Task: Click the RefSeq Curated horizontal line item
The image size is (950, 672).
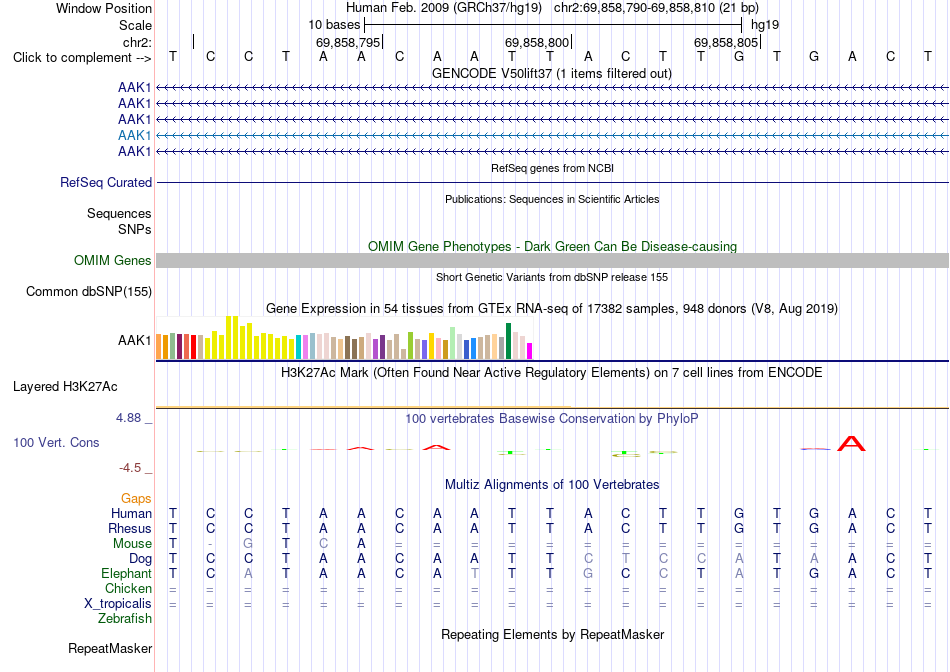Action: click(552, 182)
